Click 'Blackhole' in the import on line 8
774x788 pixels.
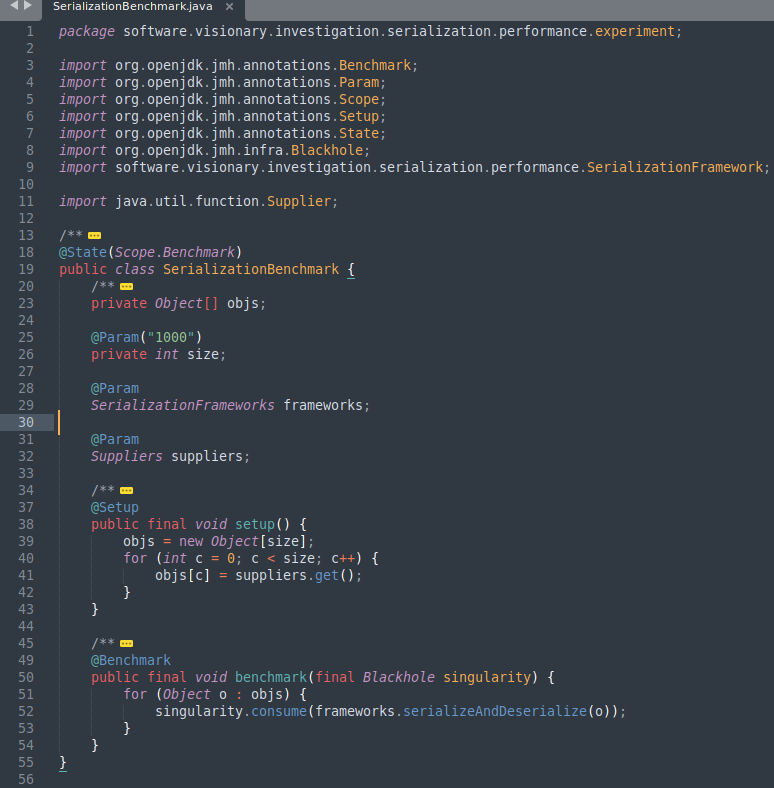(x=327, y=150)
